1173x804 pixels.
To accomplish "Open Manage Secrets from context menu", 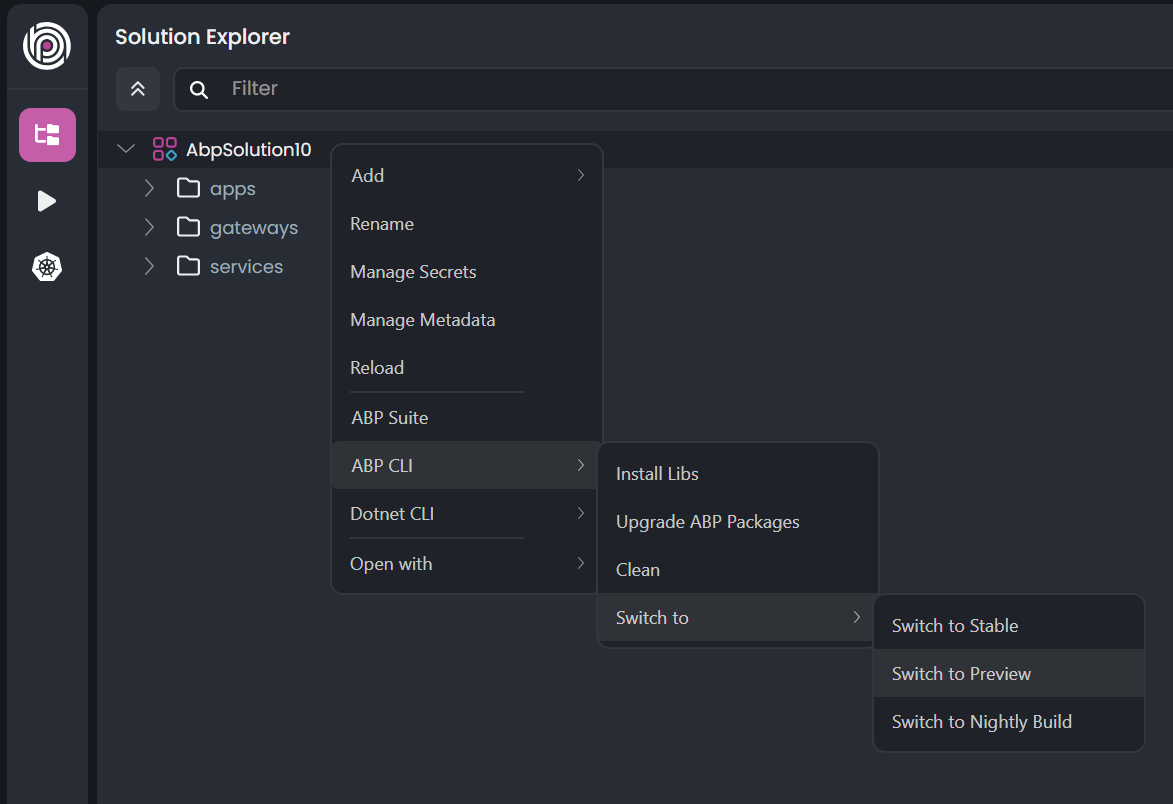I will (x=413, y=272).
